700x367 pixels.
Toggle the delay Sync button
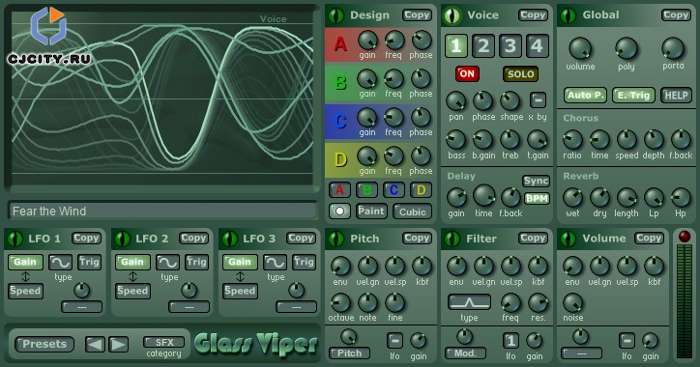click(x=536, y=181)
